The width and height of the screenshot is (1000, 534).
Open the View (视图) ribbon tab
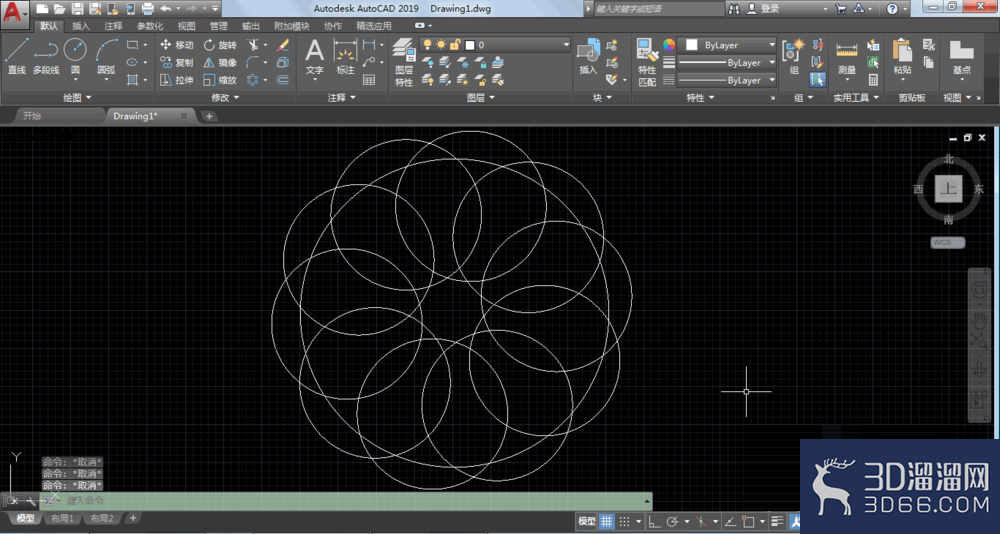(186, 26)
